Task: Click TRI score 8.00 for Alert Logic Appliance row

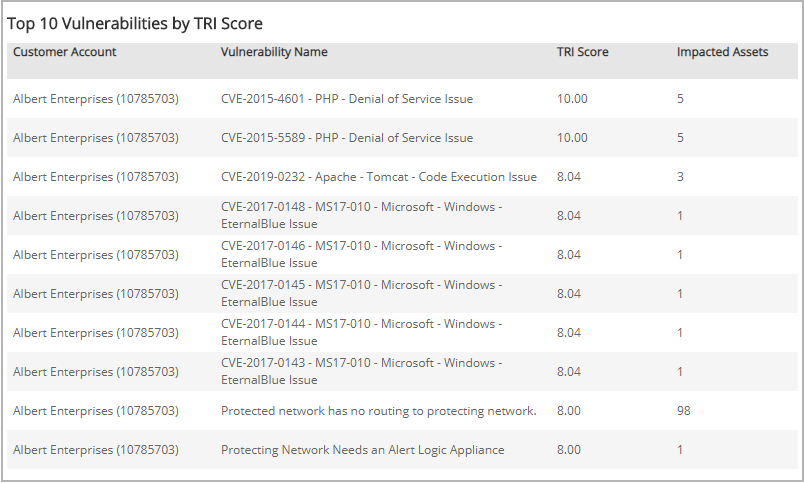Action: point(569,450)
